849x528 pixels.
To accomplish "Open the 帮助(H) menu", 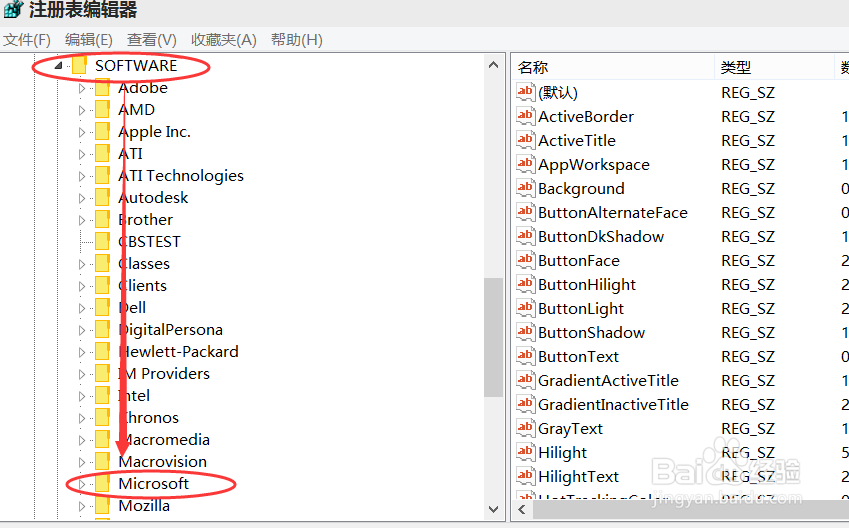I will tap(297, 40).
